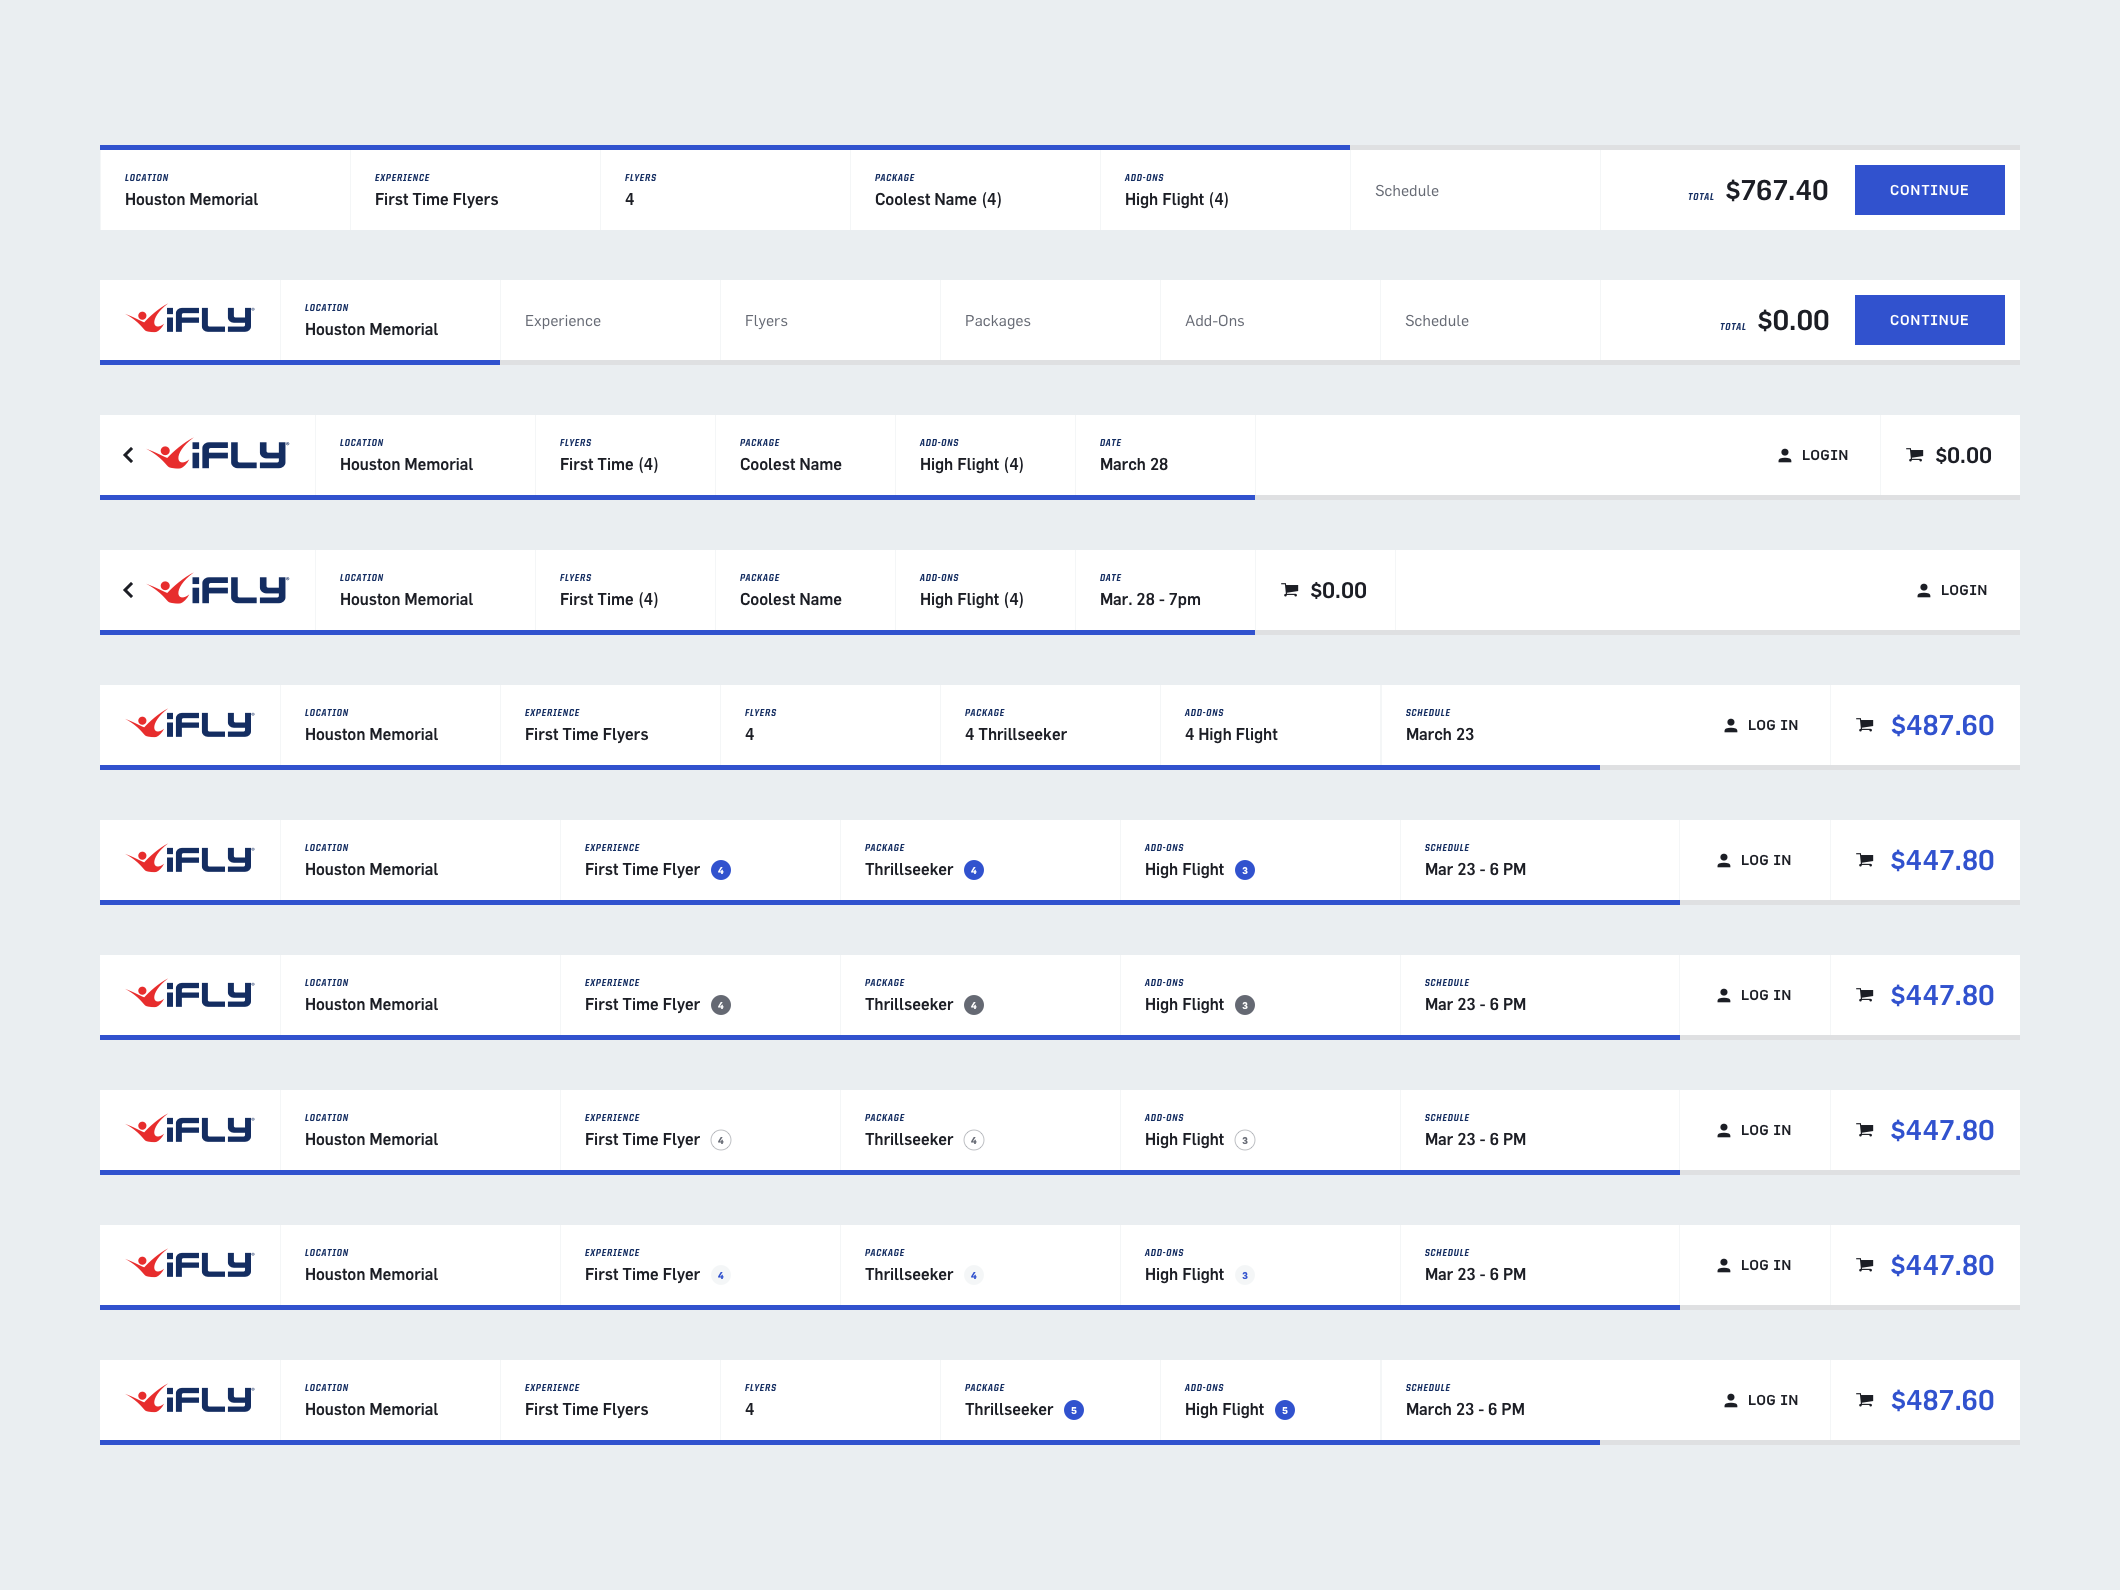The width and height of the screenshot is (2120, 1590).
Task: Click CONTINUE button next to $767.40 total
Action: [x=1929, y=190]
